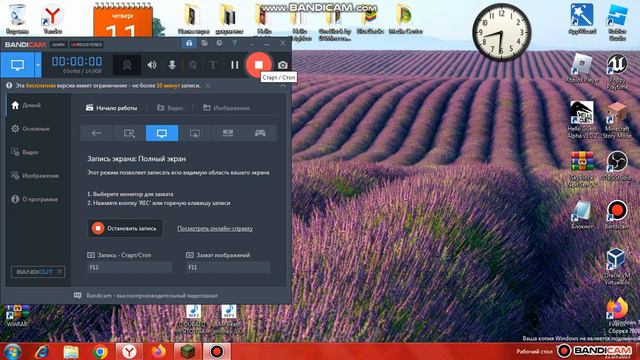The image size is (640, 360).
Task: Open the Recycle Bin desktop icon
Action: point(17,19)
